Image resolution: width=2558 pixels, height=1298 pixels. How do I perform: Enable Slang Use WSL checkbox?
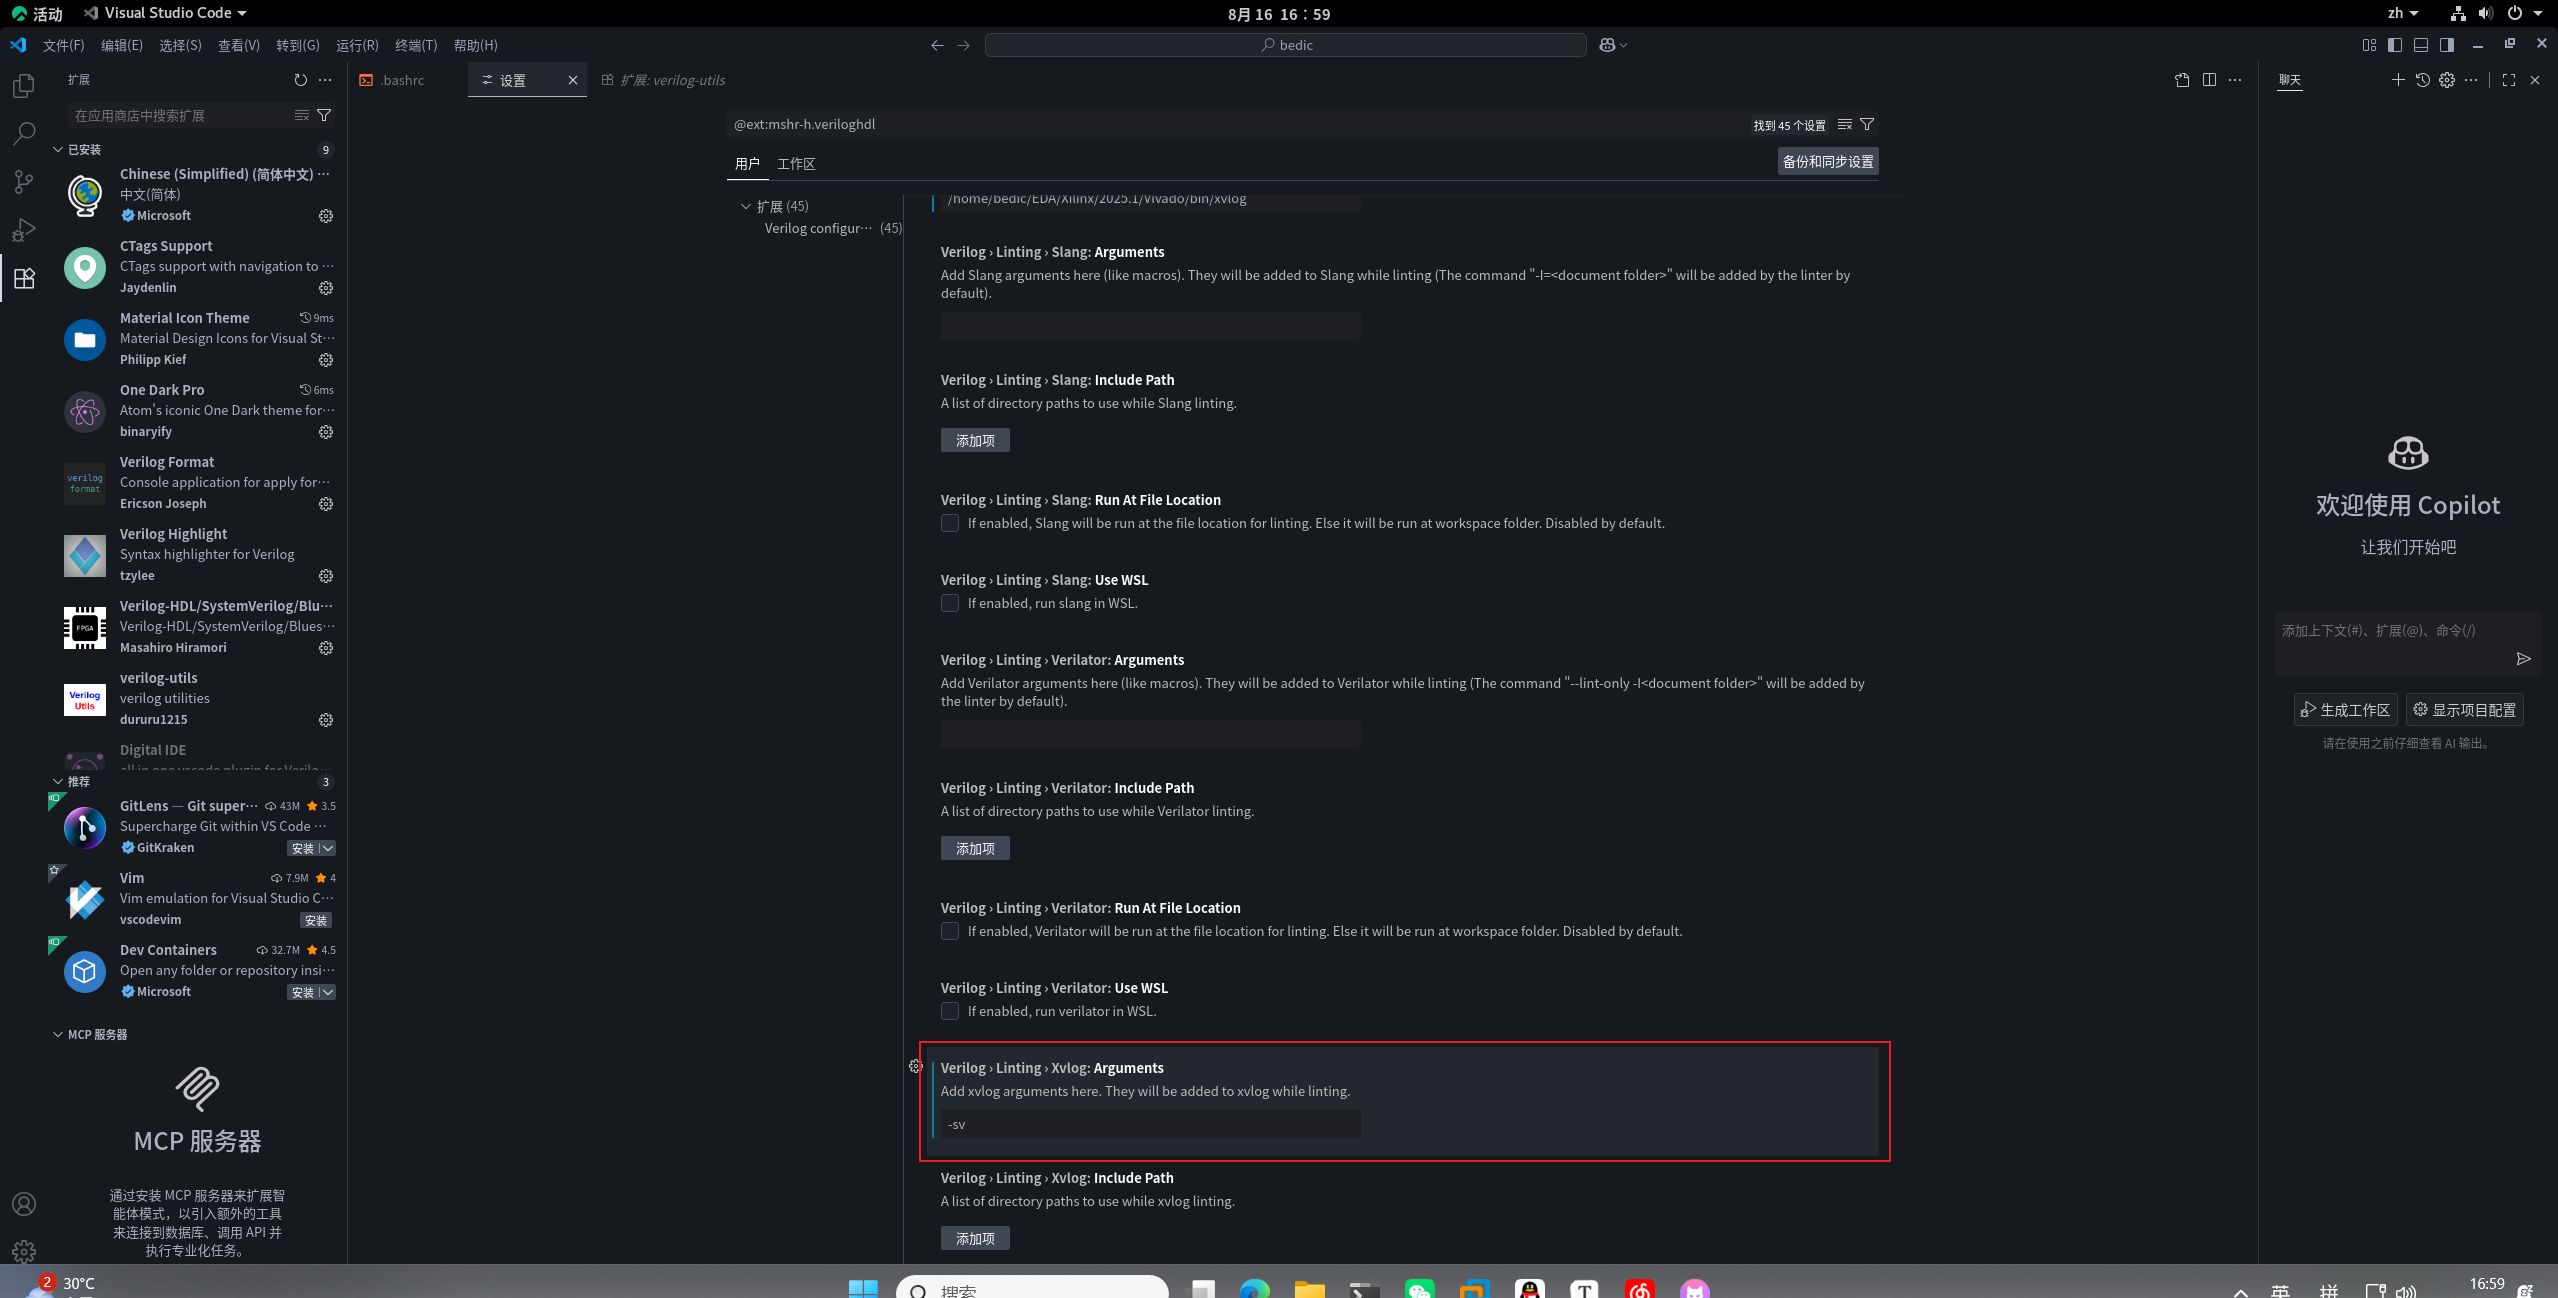pyautogui.click(x=950, y=603)
